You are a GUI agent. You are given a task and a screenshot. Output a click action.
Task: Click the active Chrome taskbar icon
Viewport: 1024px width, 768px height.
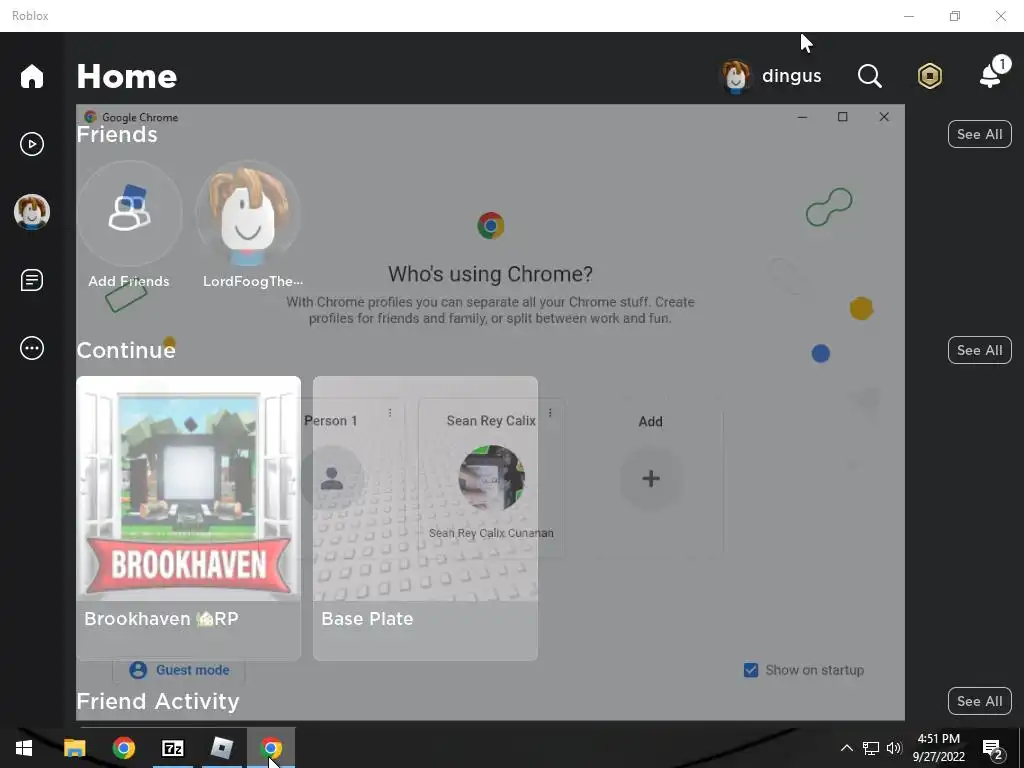pyautogui.click(x=271, y=748)
